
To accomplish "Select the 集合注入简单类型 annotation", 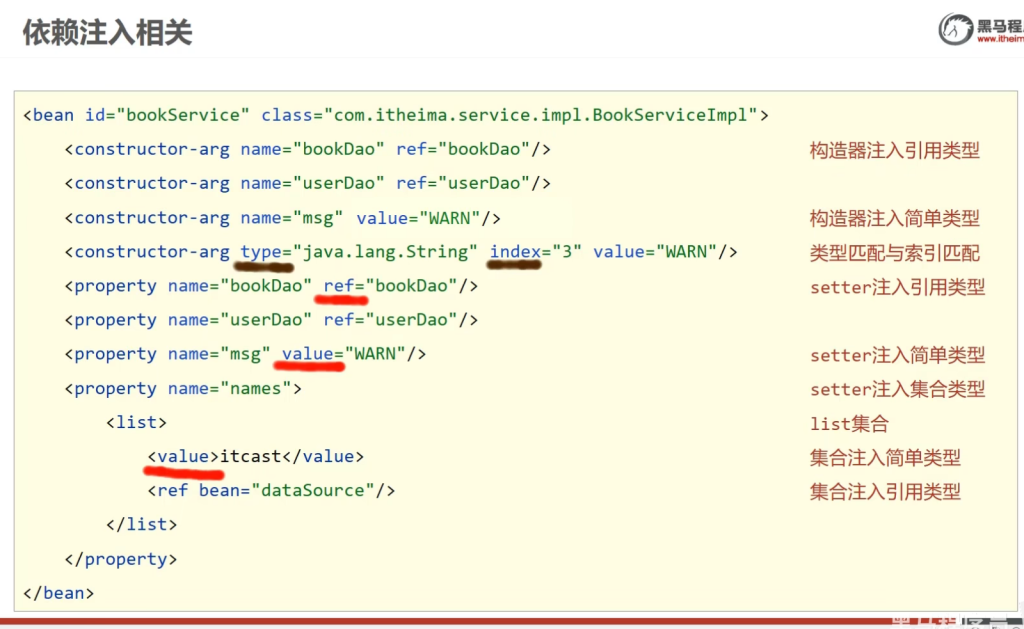I will (885, 457).
